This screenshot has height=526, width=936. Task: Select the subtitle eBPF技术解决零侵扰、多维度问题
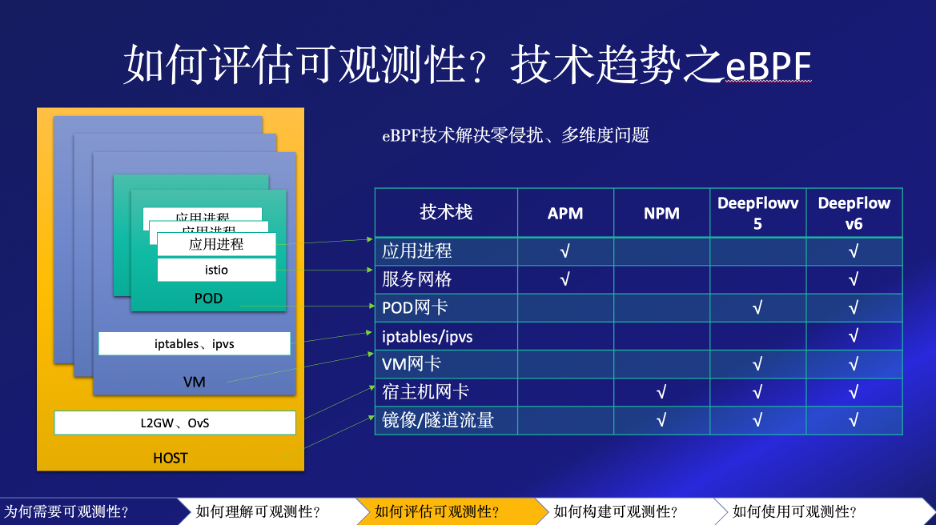pos(516,136)
